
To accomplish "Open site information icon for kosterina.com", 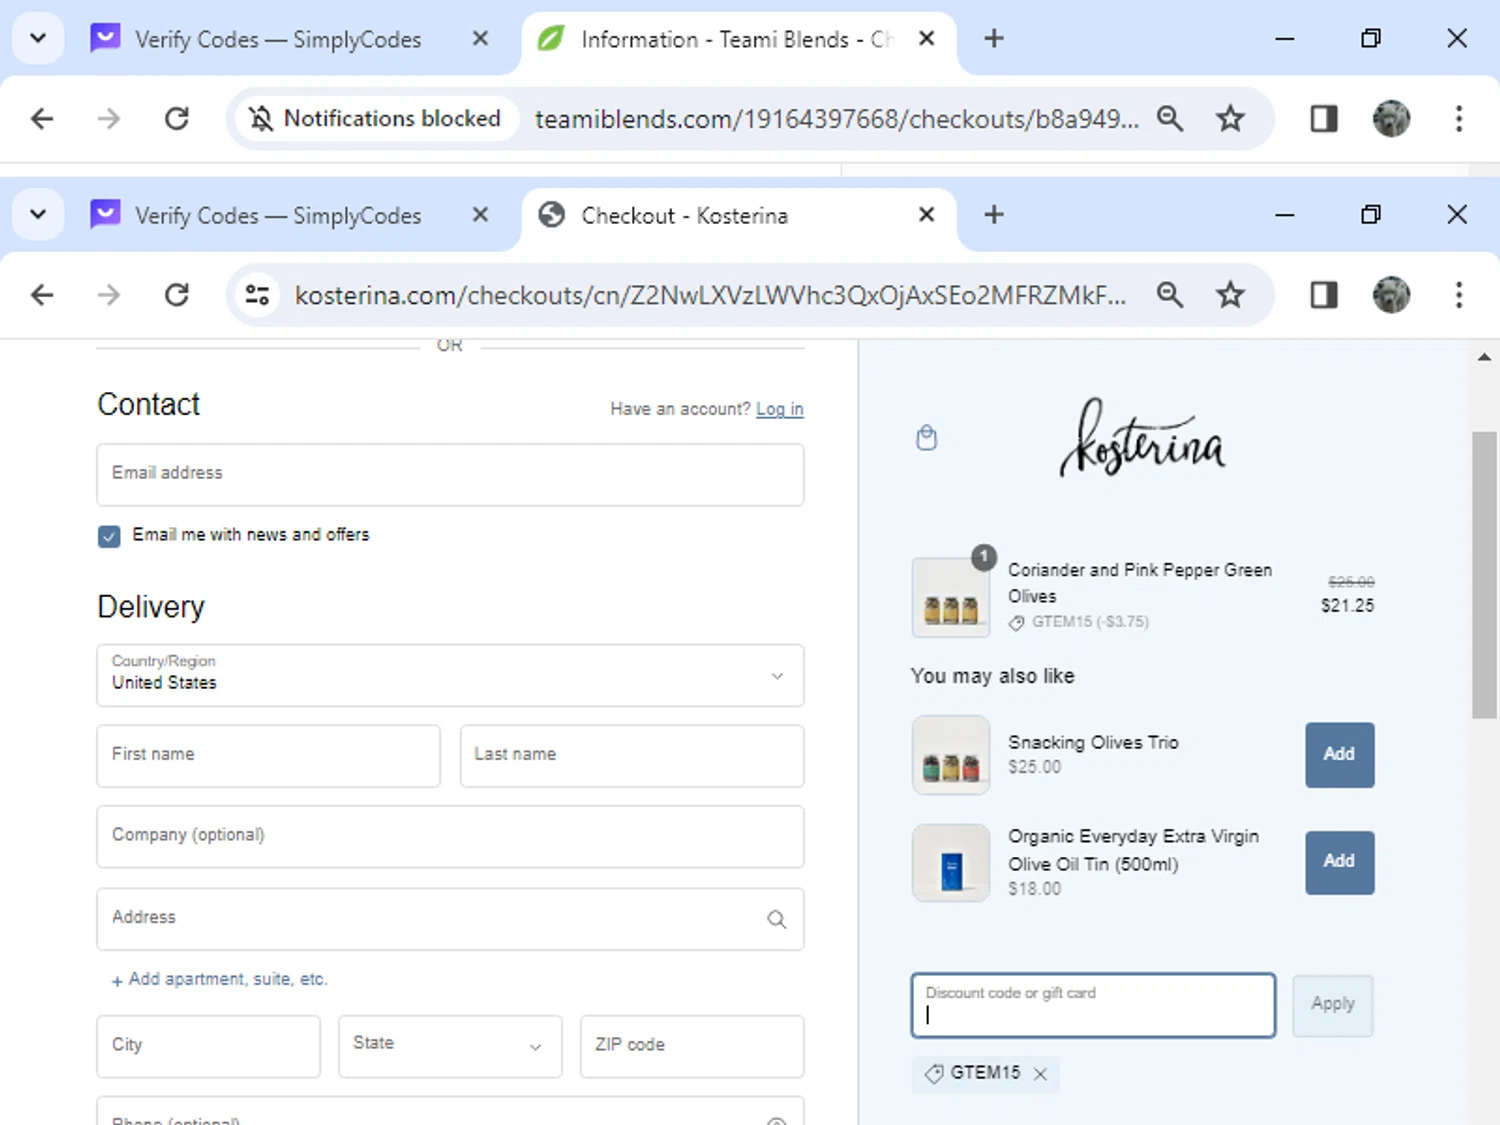I will click(x=258, y=295).
